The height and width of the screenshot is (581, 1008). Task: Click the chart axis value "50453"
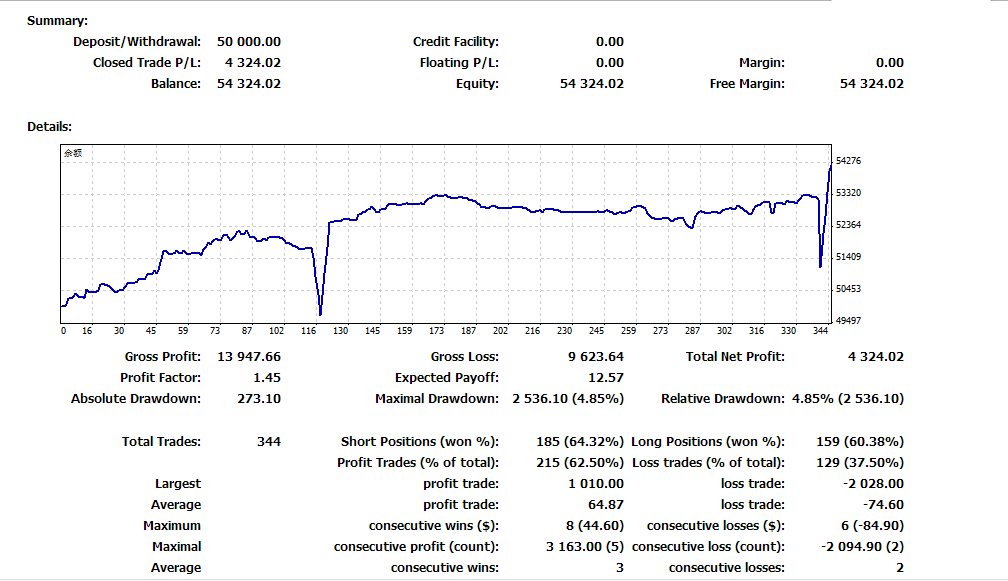coord(849,289)
